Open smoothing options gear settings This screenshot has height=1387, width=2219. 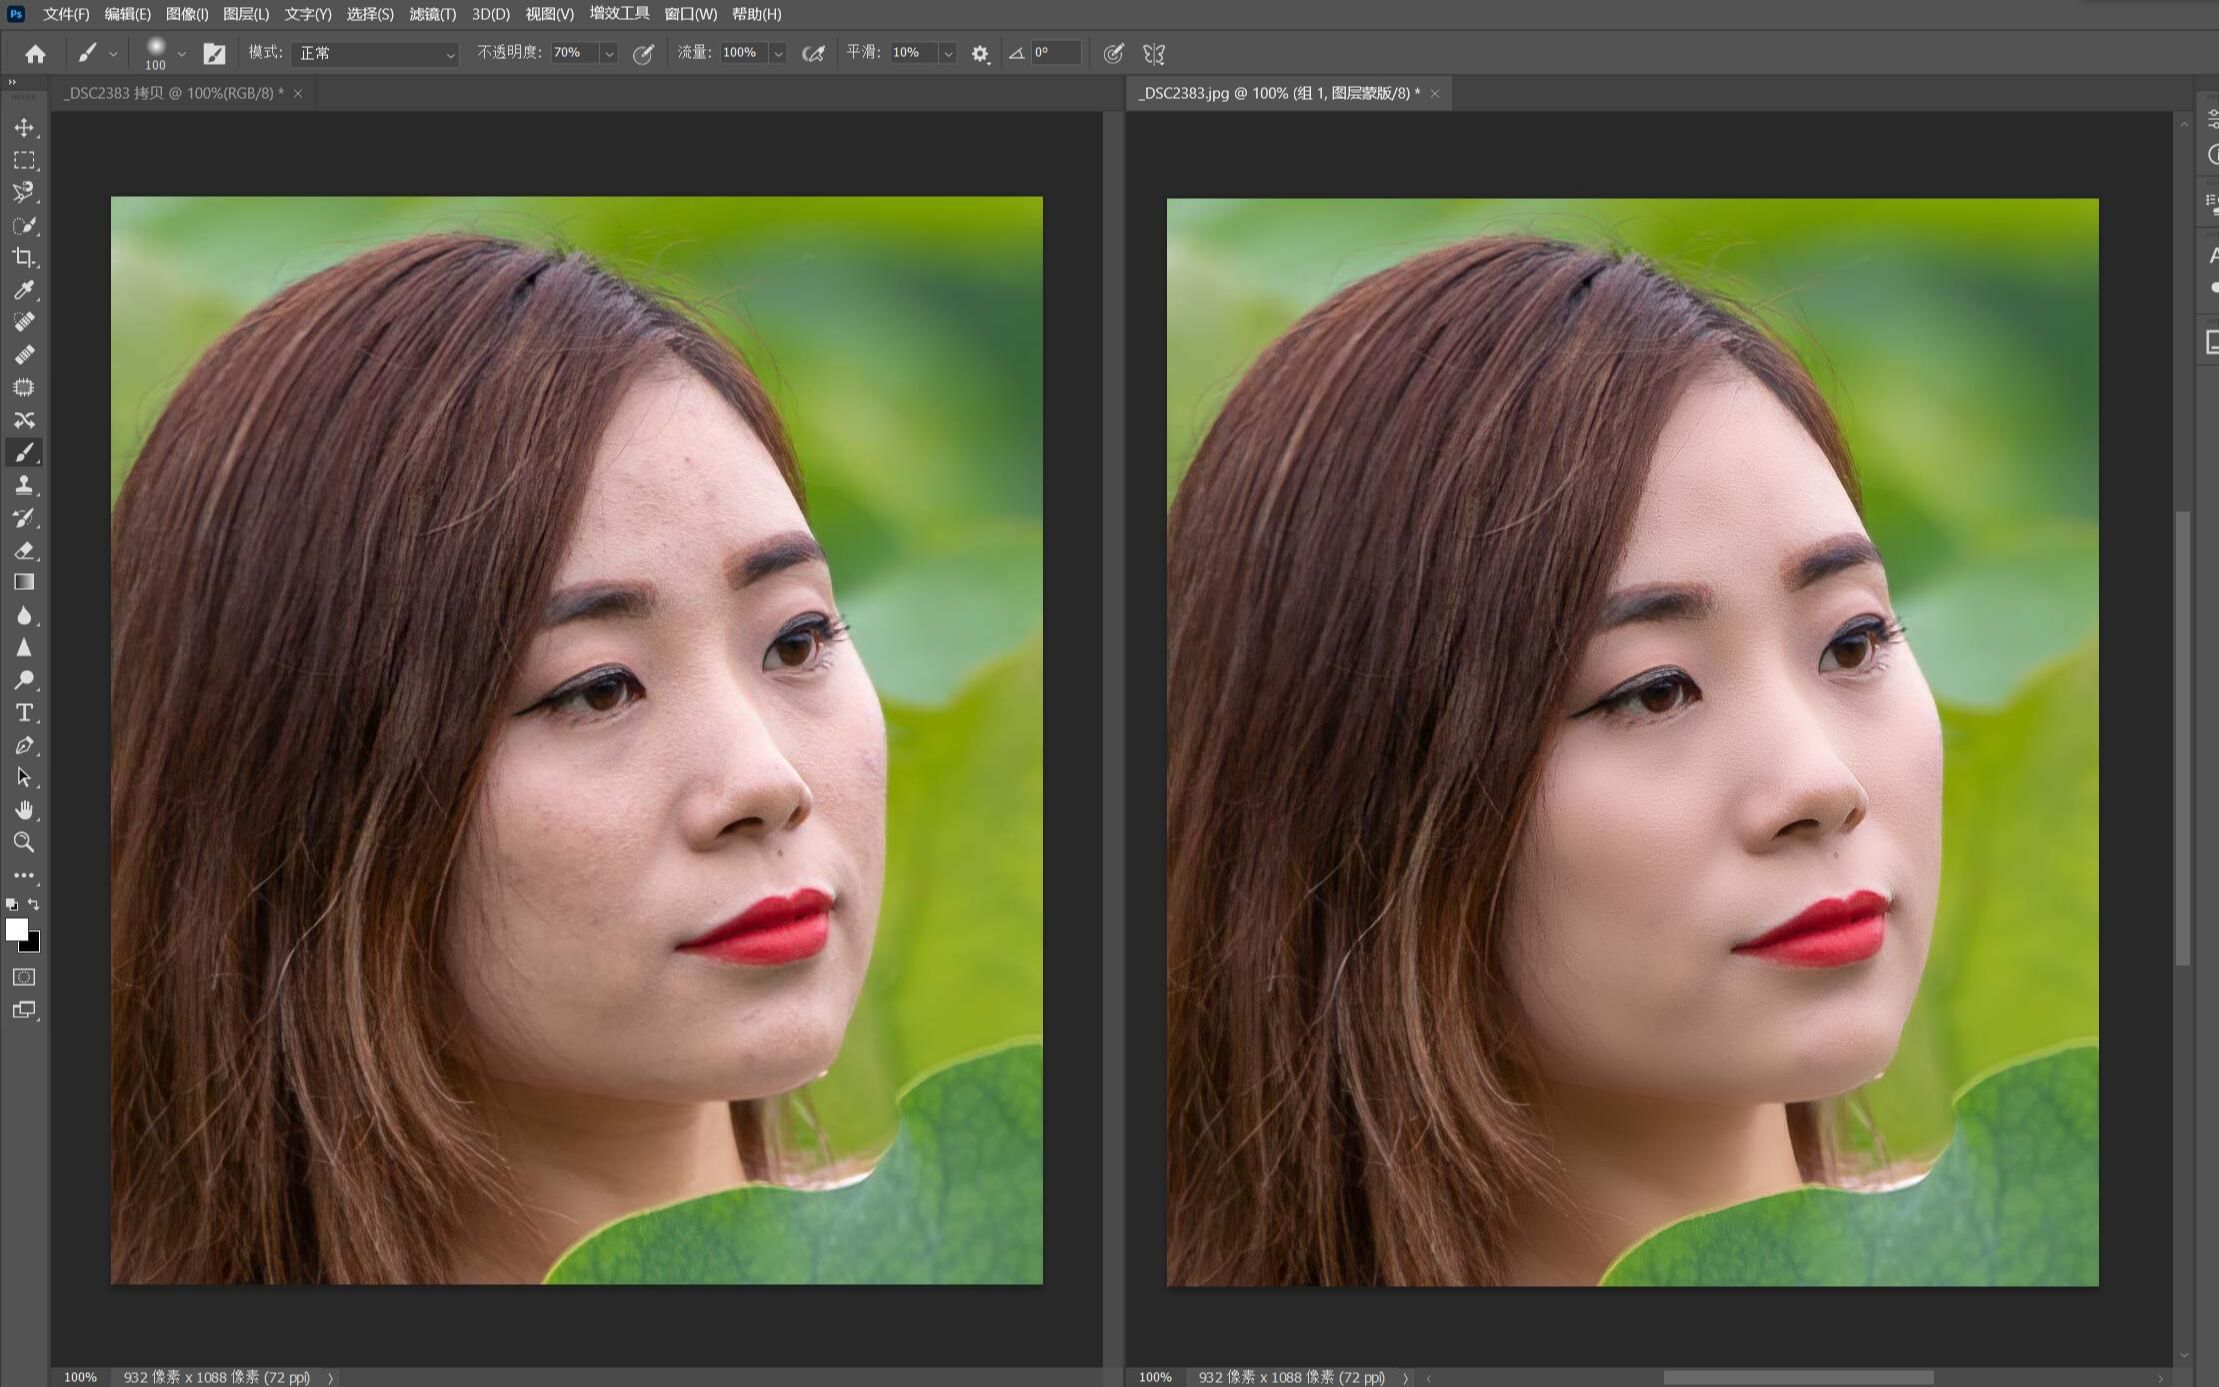(980, 54)
